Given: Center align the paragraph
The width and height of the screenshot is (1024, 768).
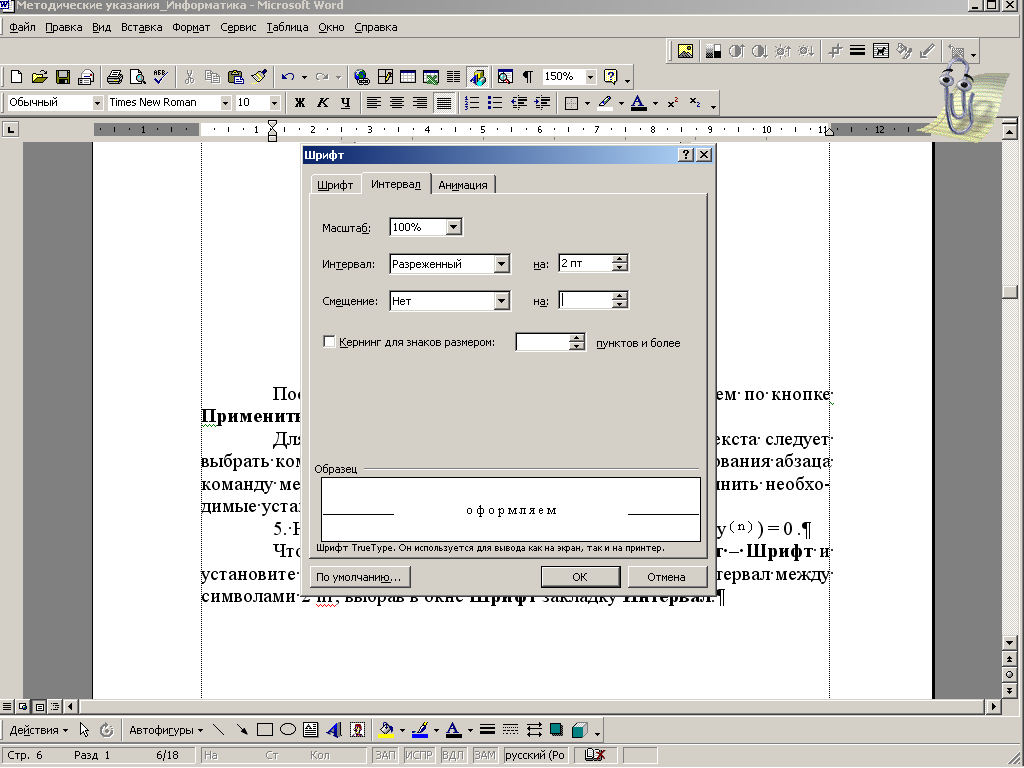Looking at the screenshot, I should (396, 103).
